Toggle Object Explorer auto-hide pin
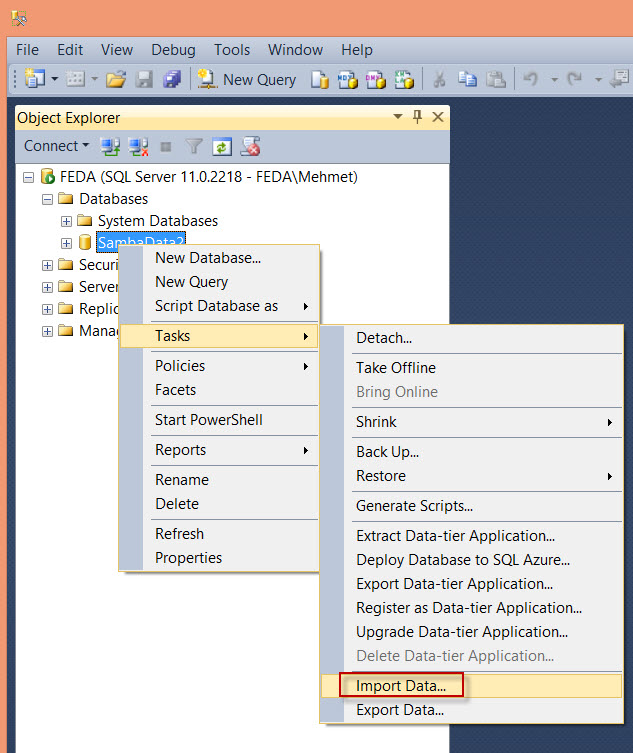The image size is (633, 753). coord(417,116)
